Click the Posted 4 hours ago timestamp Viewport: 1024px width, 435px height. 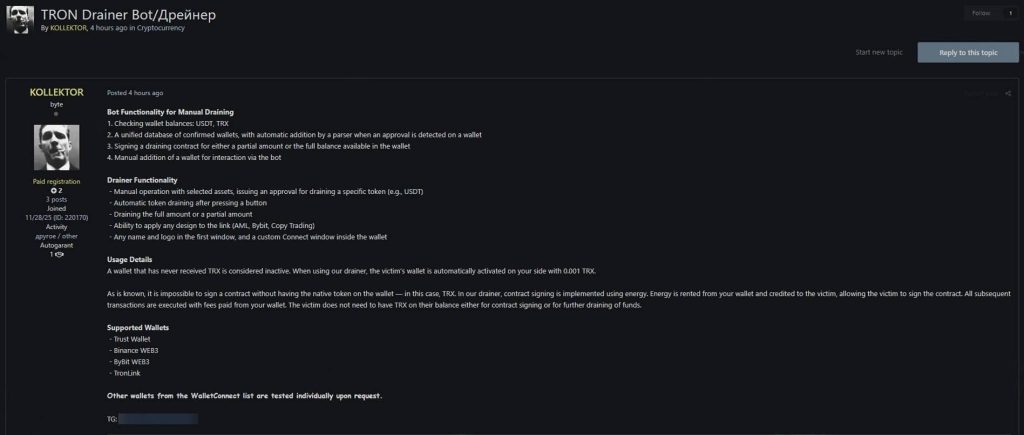(x=135, y=93)
